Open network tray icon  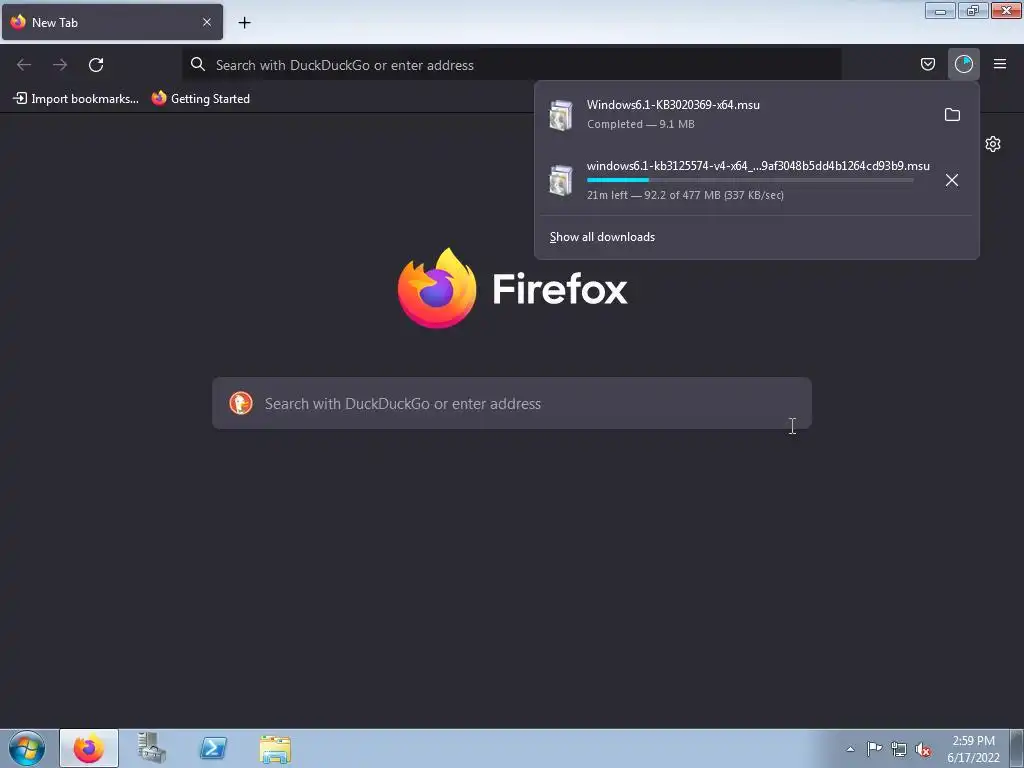pos(899,749)
